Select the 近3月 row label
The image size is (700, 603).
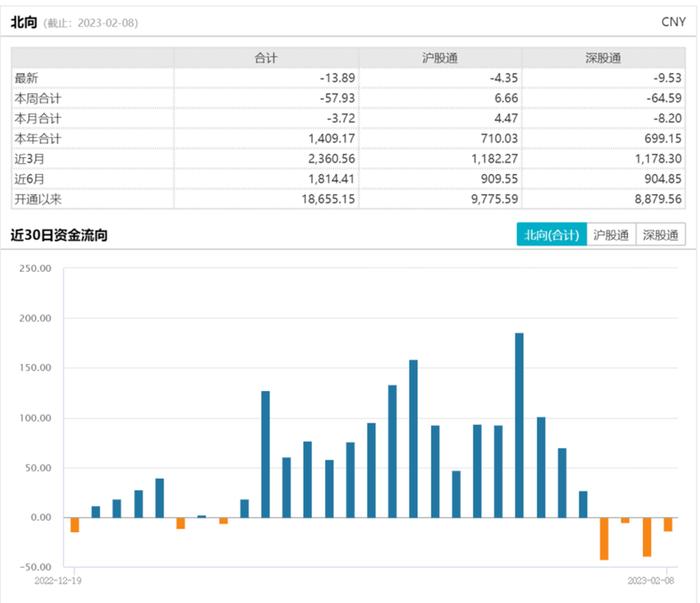(x=29, y=159)
